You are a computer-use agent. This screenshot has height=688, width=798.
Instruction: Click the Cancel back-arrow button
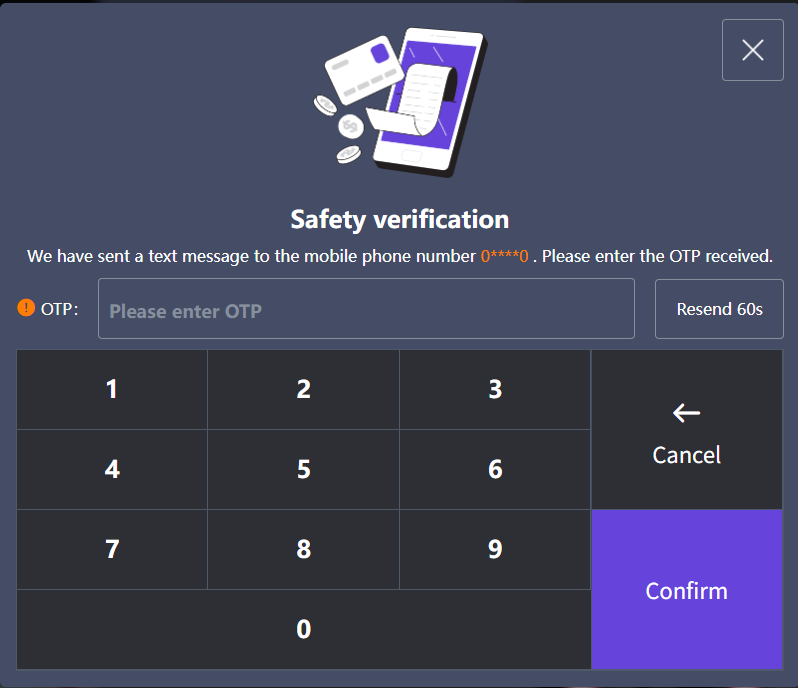pyautogui.click(x=686, y=430)
